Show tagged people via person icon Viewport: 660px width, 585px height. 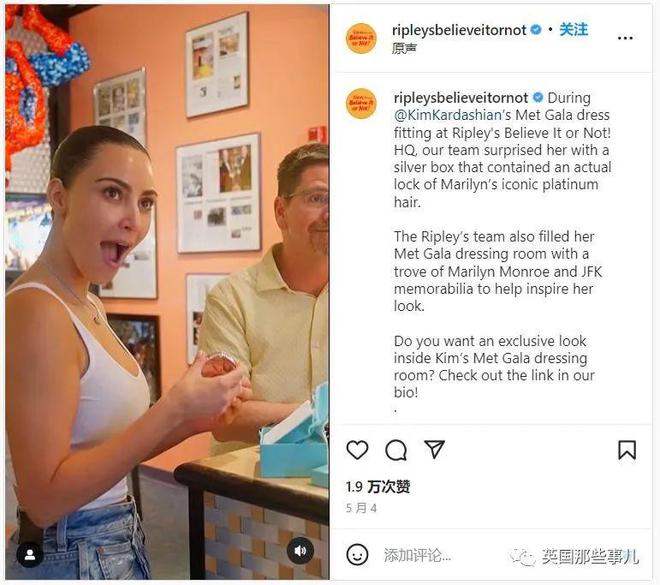click(29, 555)
